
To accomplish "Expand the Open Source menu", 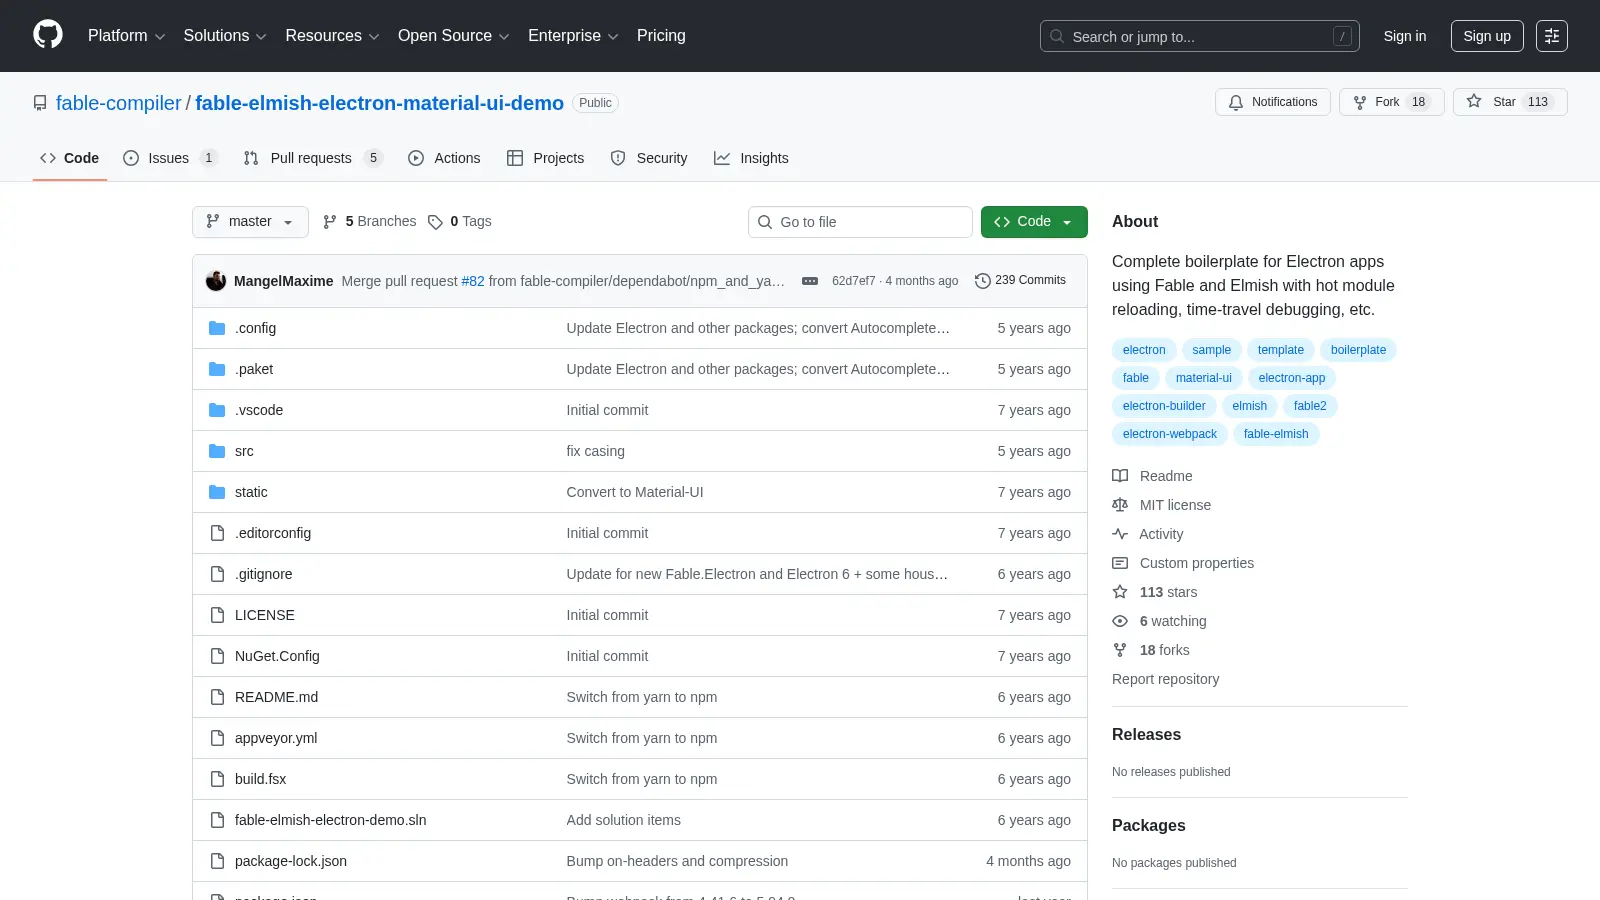I will pos(453,36).
